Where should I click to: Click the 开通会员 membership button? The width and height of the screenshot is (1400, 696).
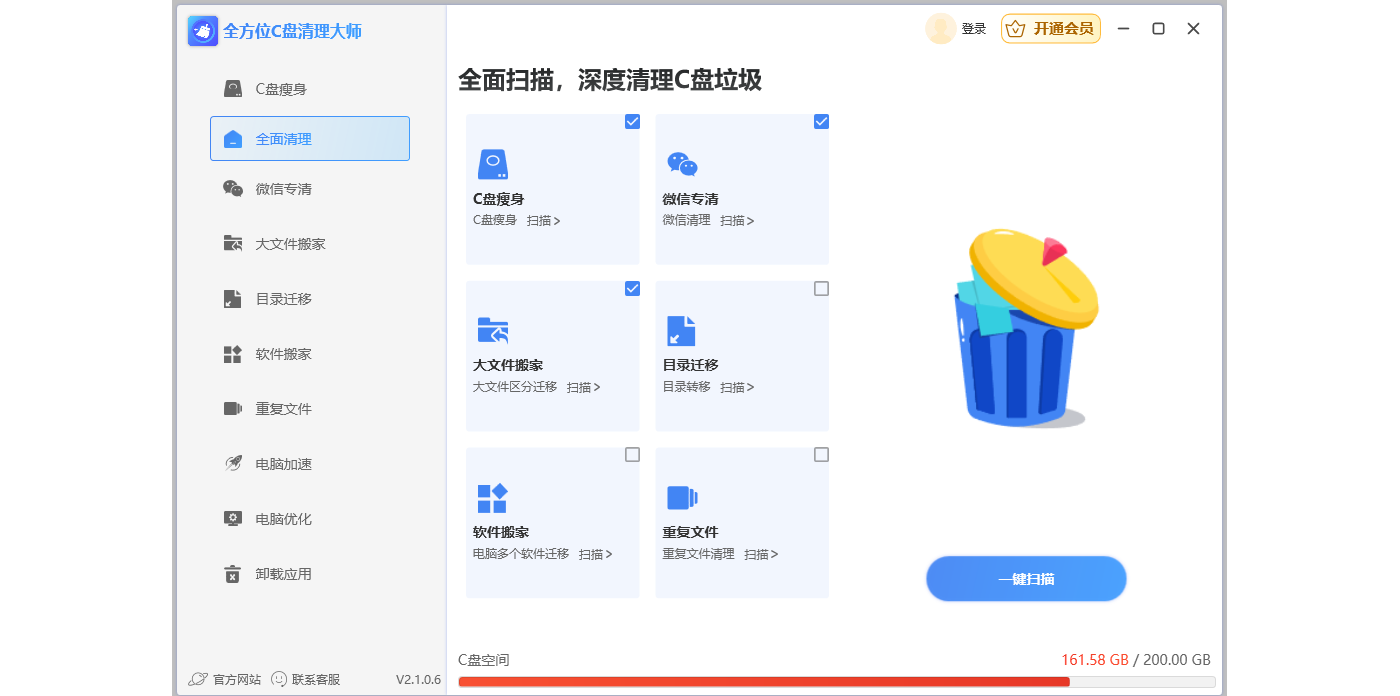pos(1051,29)
